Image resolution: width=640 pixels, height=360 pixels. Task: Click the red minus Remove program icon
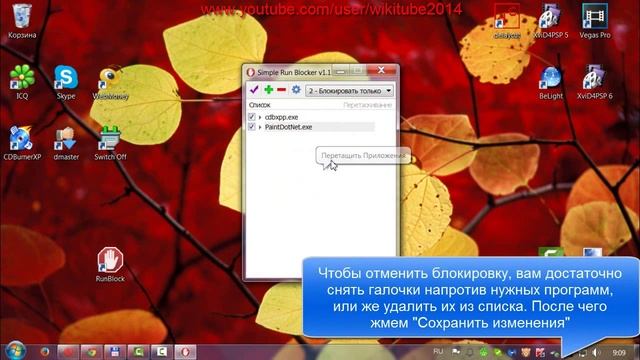point(282,89)
